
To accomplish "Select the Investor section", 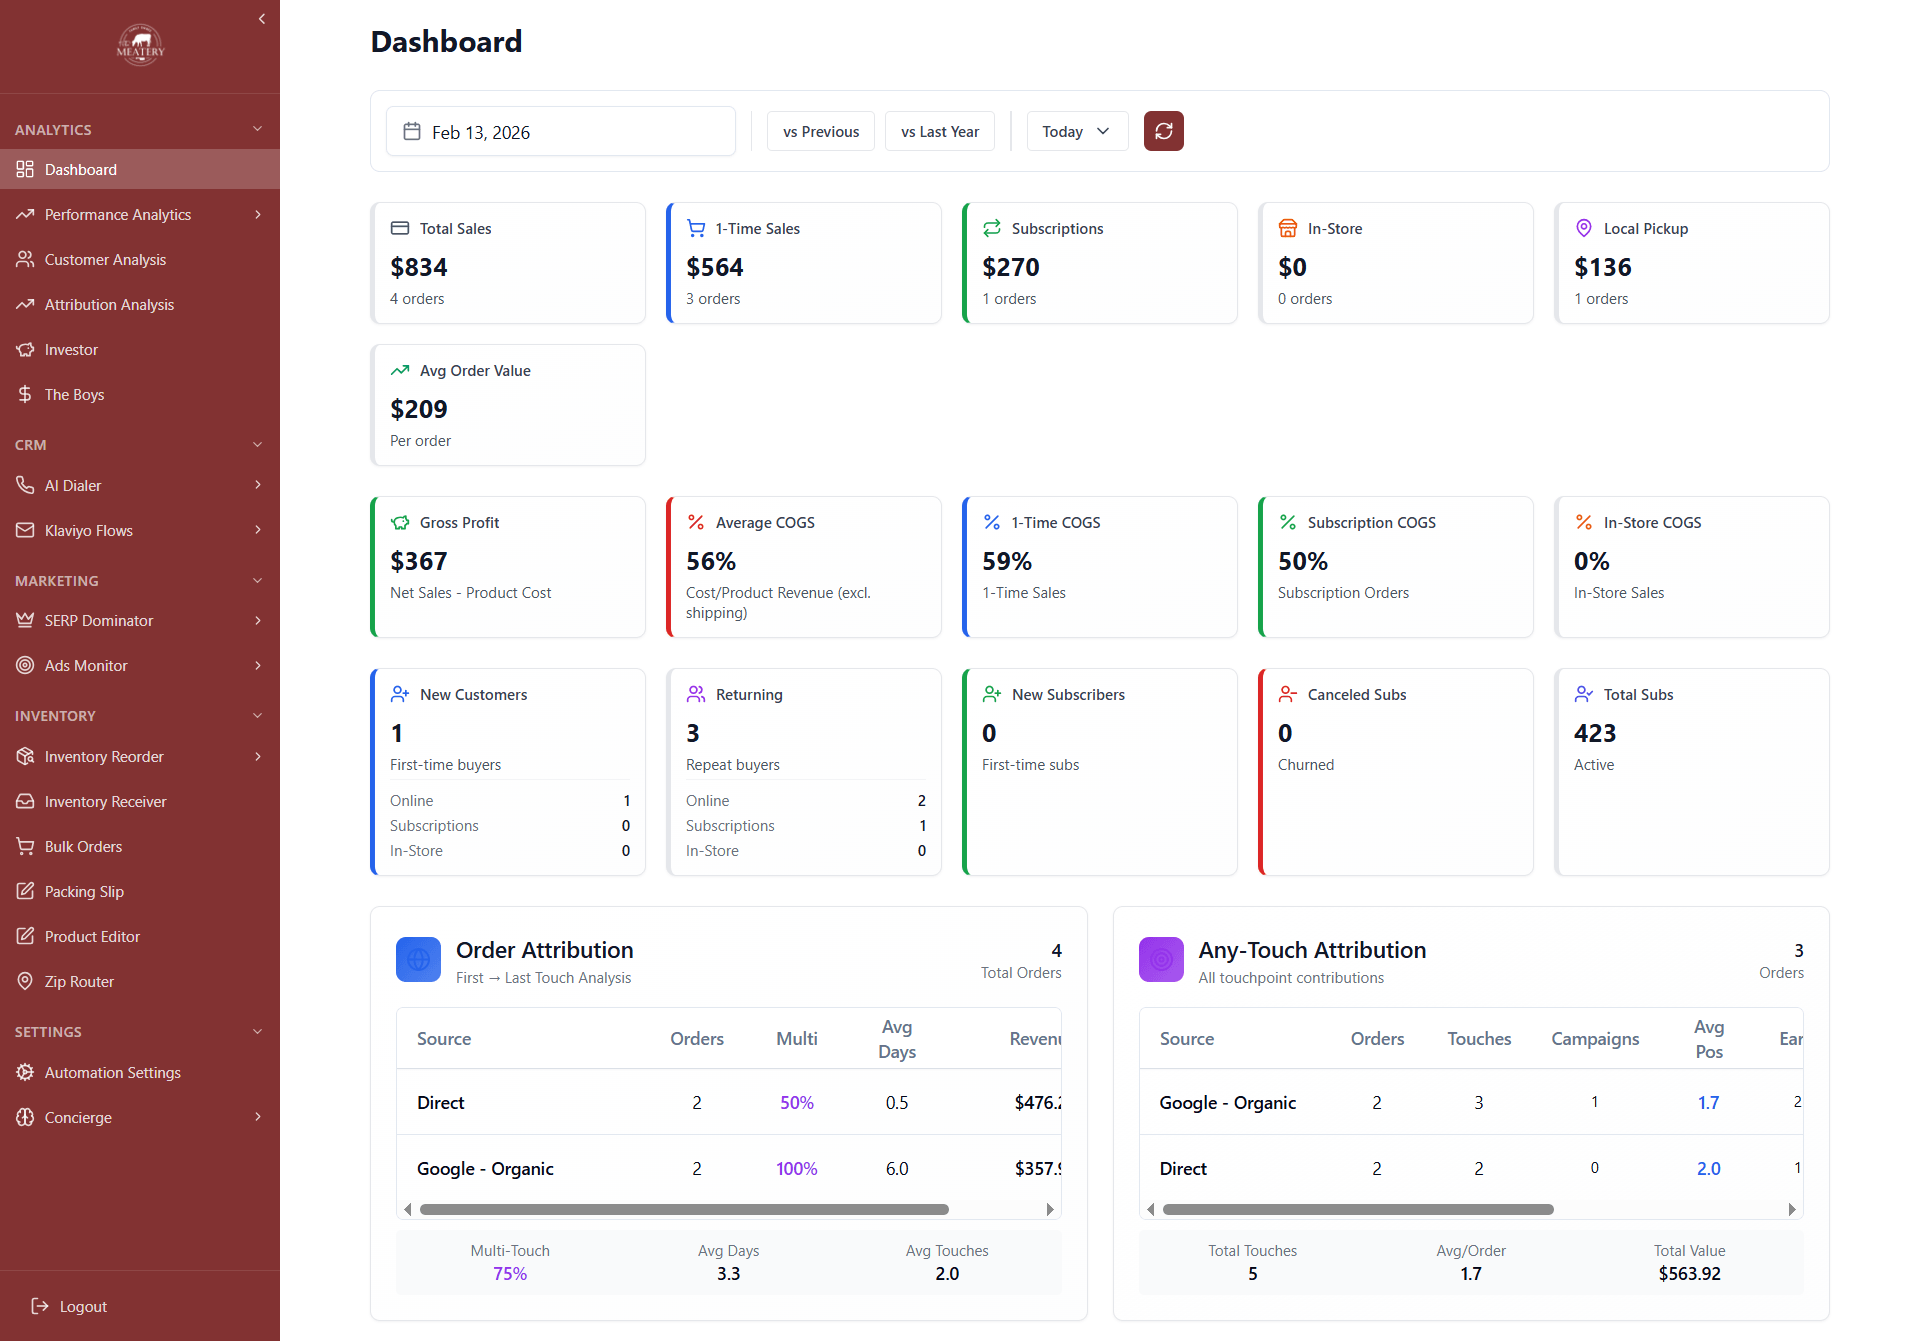I will click(x=70, y=349).
